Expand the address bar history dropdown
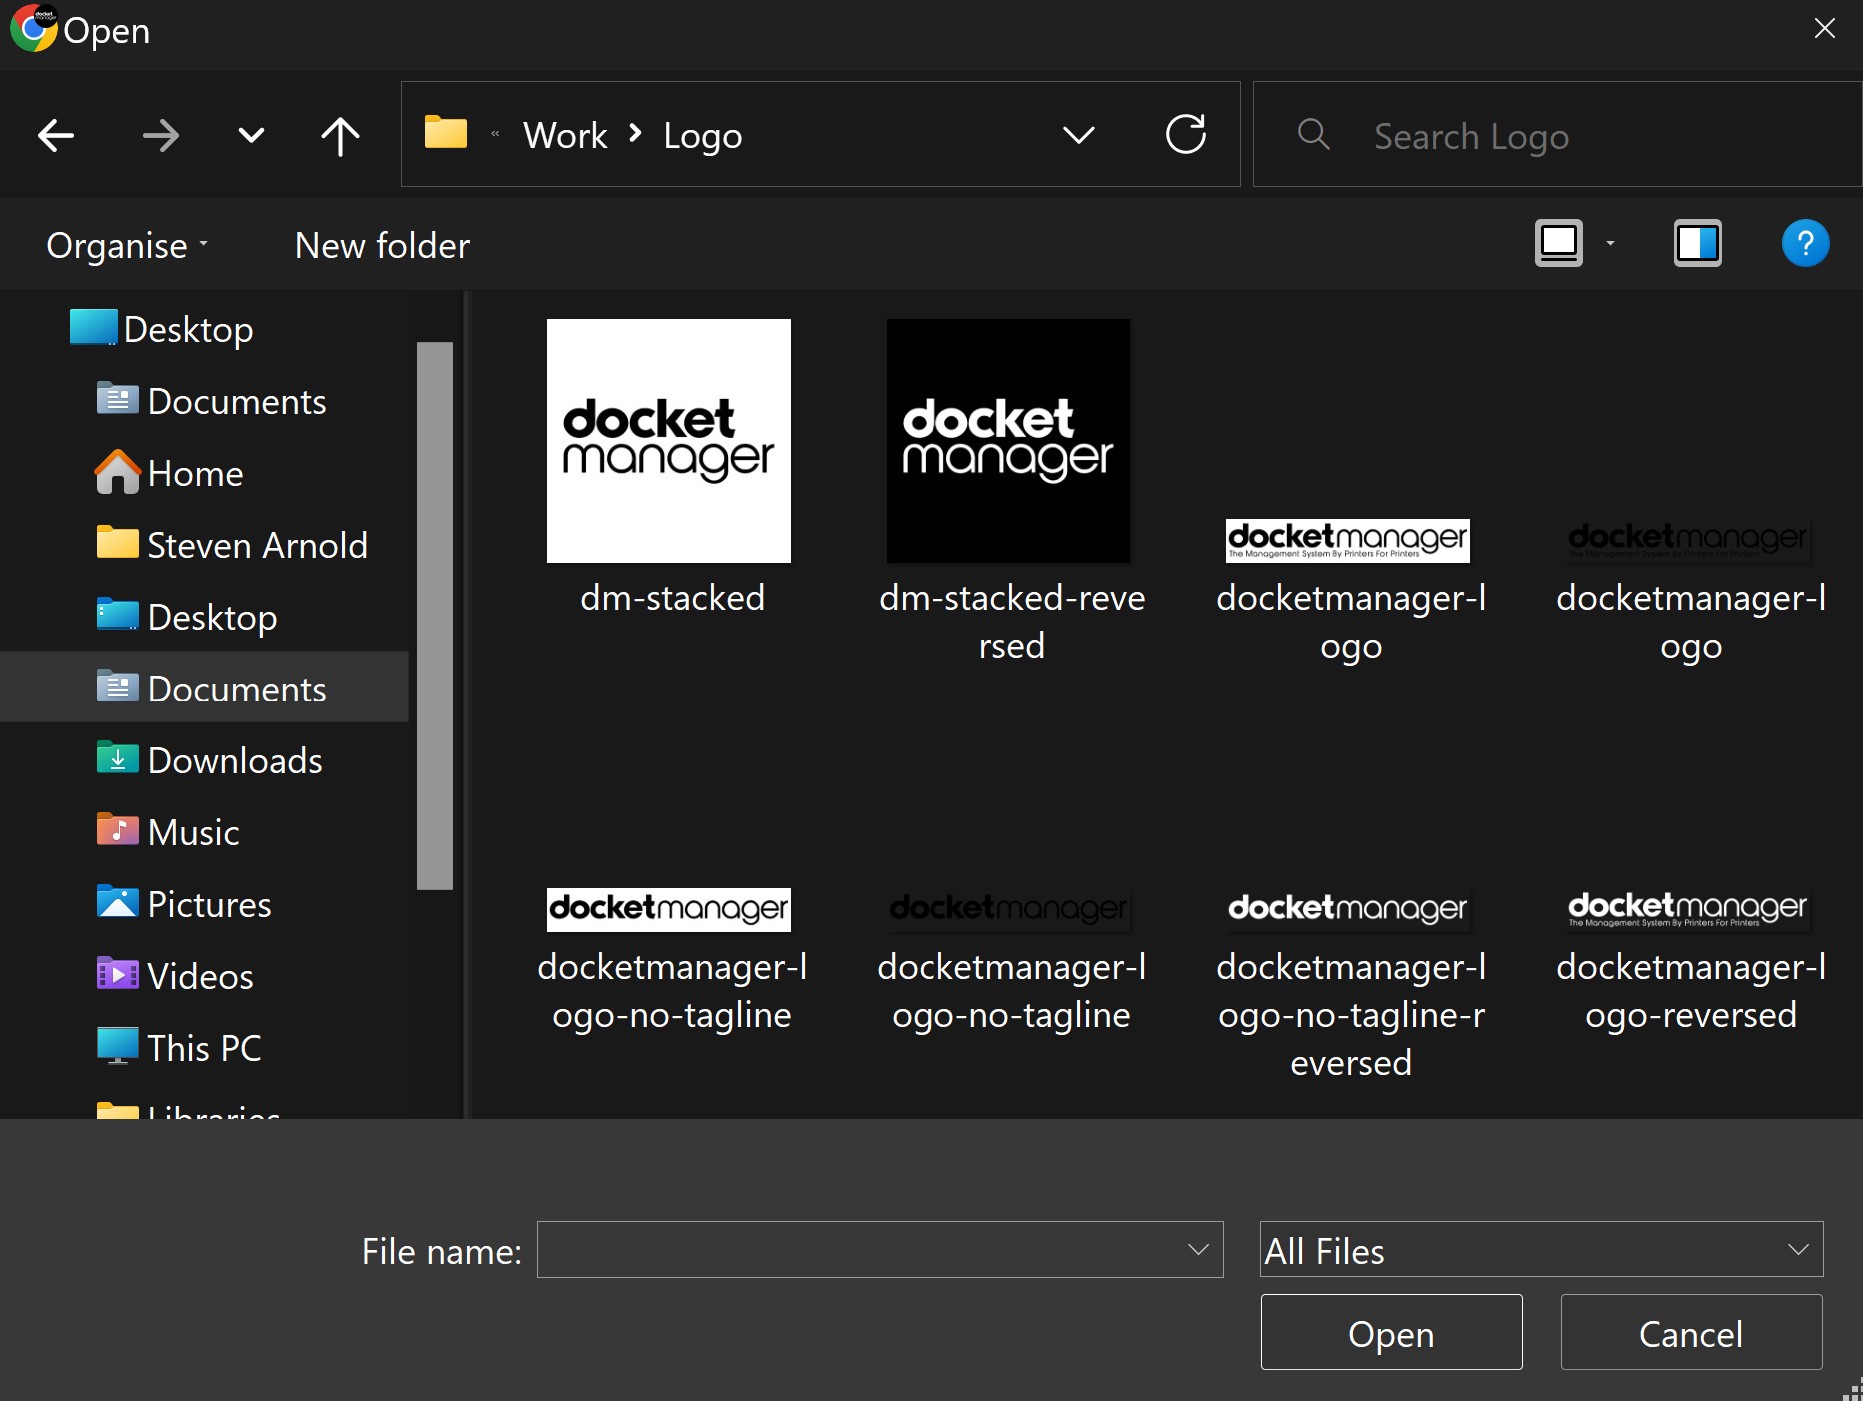This screenshot has width=1863, height=1401. (x=1078, y=135)
